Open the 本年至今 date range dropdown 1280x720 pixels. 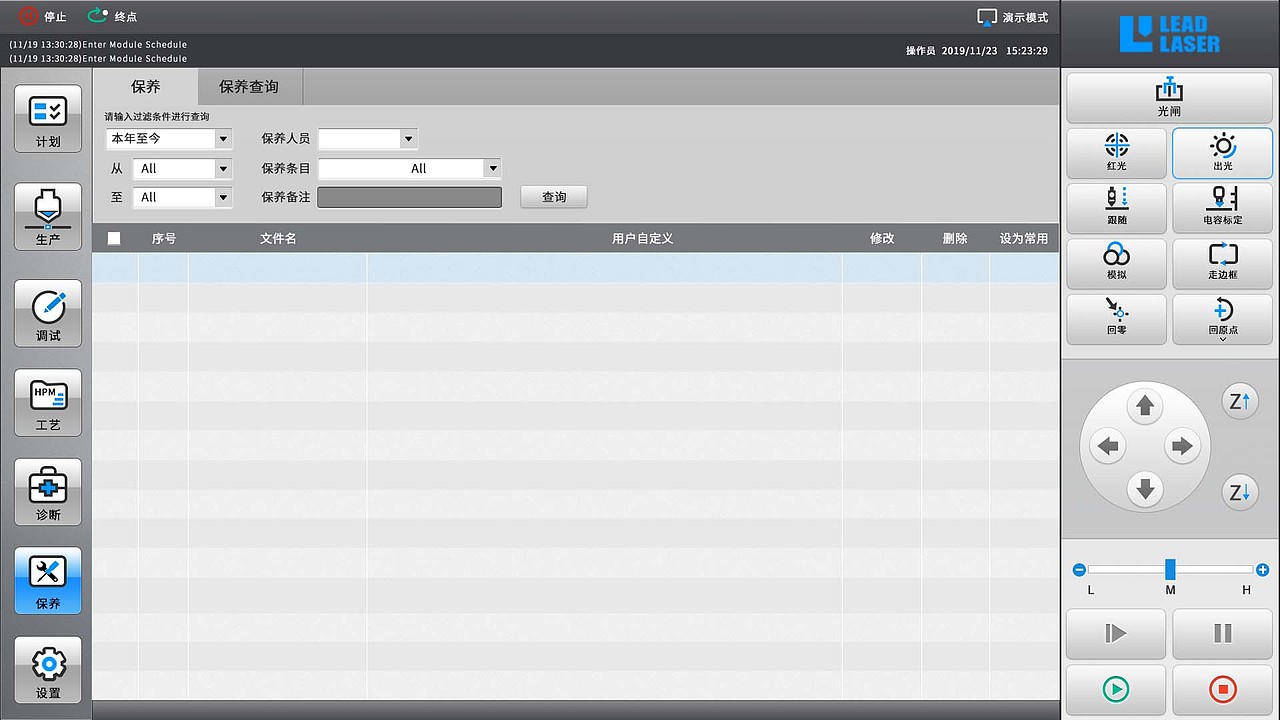point(169,138)
